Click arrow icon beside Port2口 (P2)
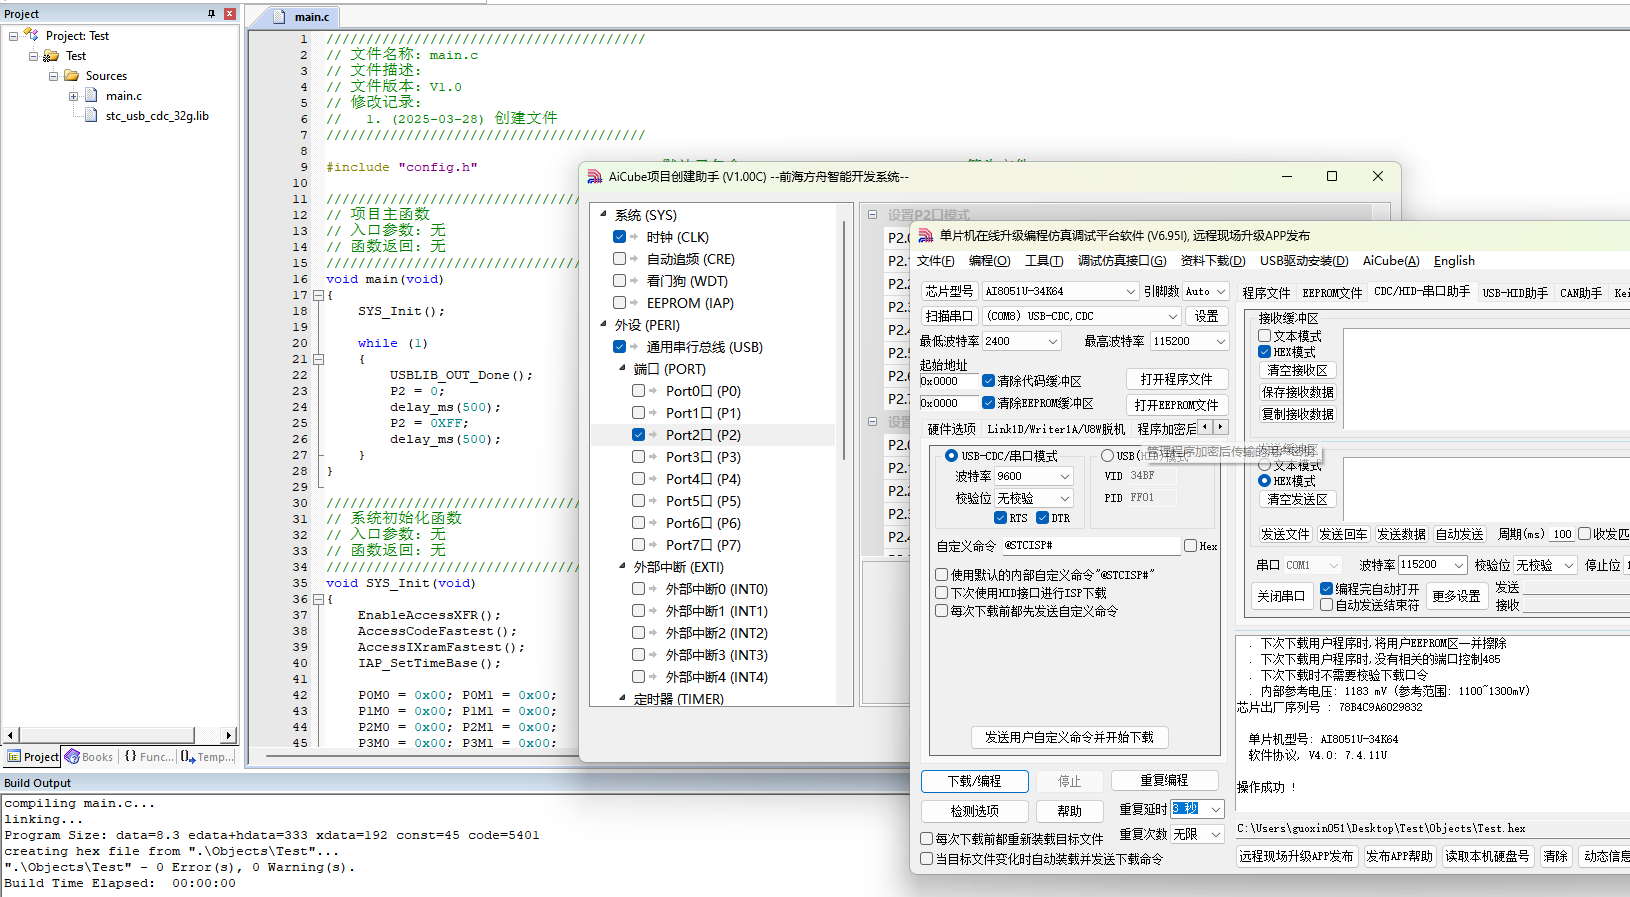 (653, 435)
